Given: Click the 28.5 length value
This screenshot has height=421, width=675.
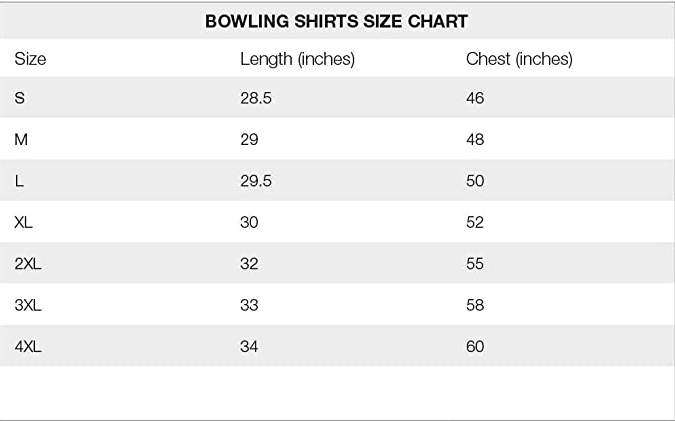Looking at the screenshot, I should [256, 98].
